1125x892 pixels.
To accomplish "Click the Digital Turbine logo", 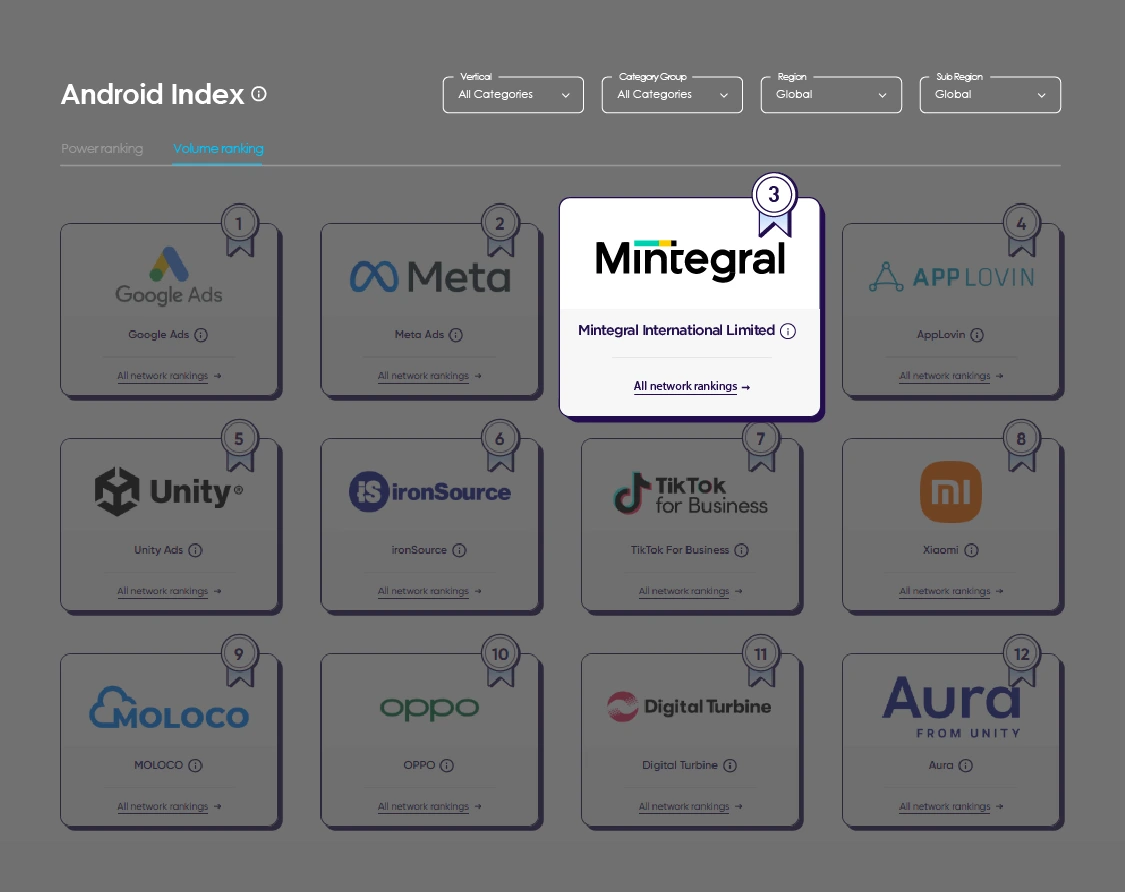I will point(689,707).
